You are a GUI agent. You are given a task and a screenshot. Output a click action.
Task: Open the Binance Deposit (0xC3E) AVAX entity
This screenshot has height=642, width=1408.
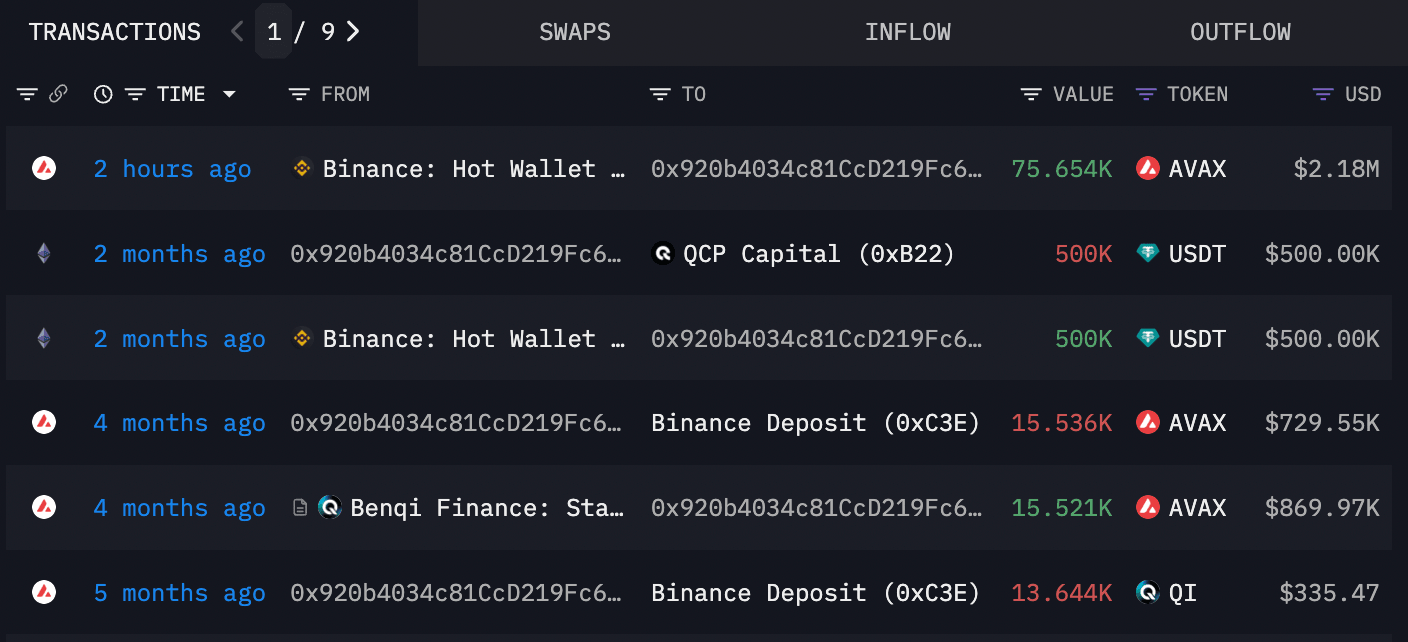[x=815, y=423]
